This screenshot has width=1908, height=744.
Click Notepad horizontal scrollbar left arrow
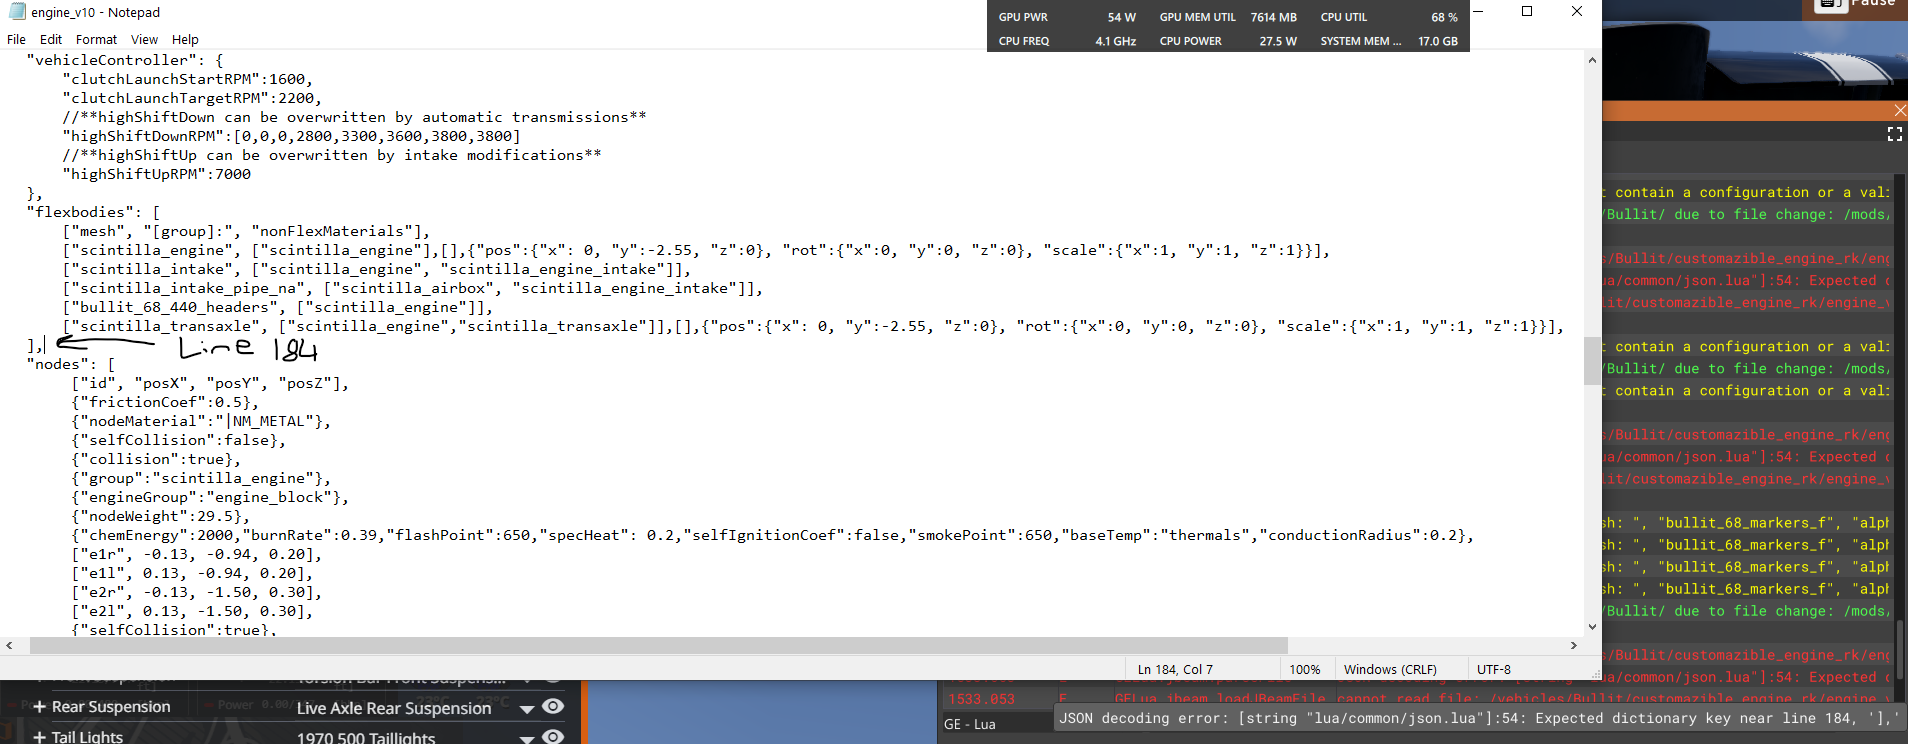[x=9, y=646]
